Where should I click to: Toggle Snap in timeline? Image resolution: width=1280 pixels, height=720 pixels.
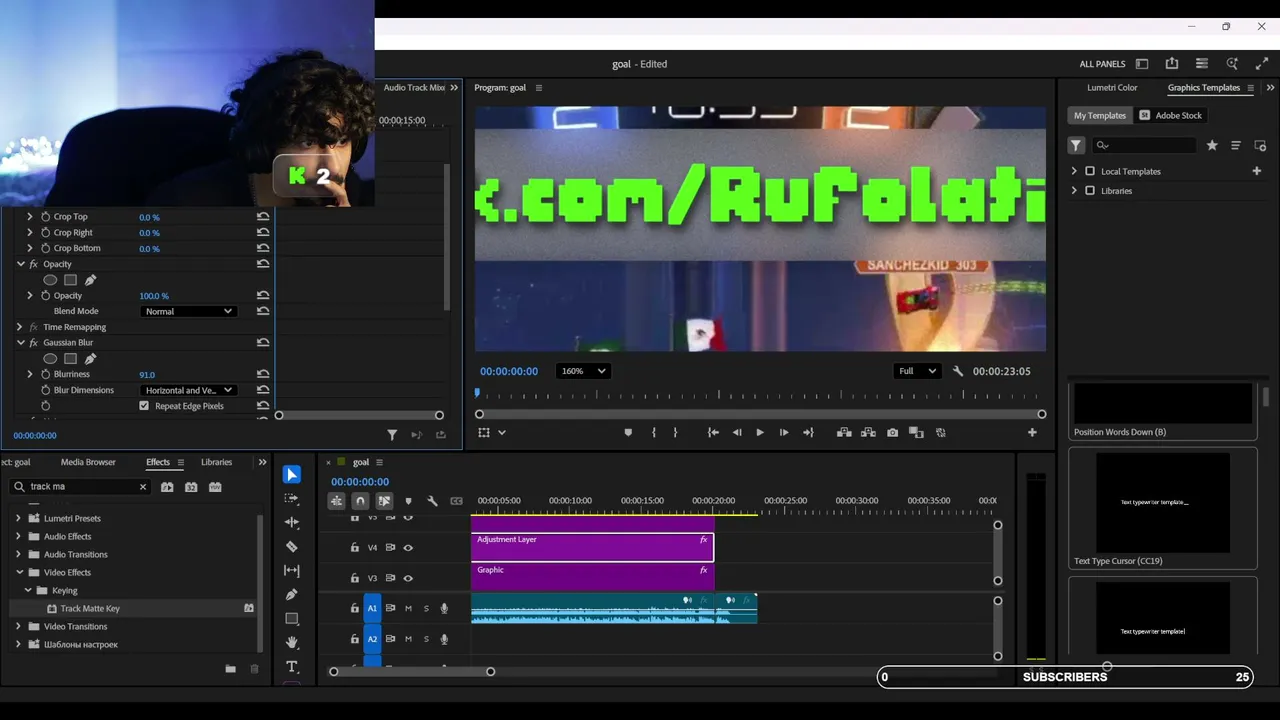pyautogui.click(x=360, y=501)
